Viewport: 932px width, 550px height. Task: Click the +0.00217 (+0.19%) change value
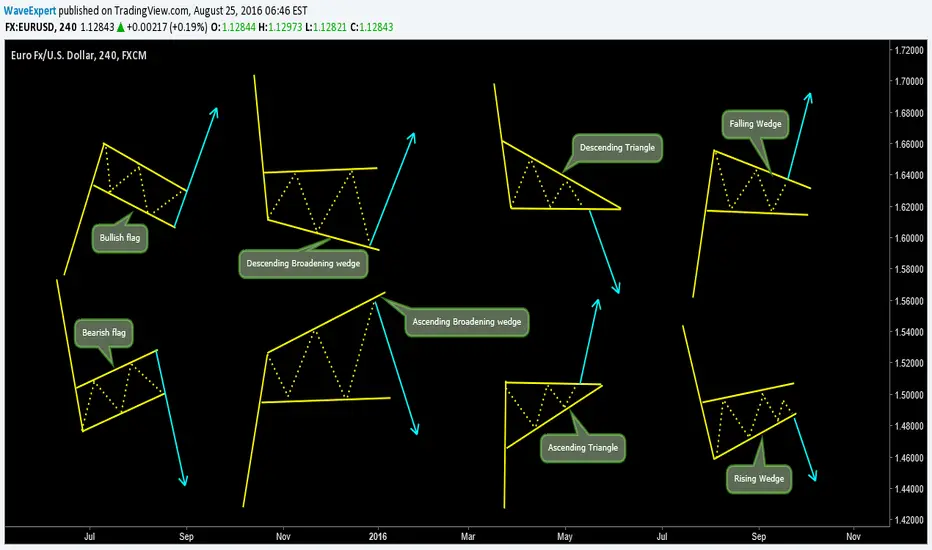click(x=166, y=27)
